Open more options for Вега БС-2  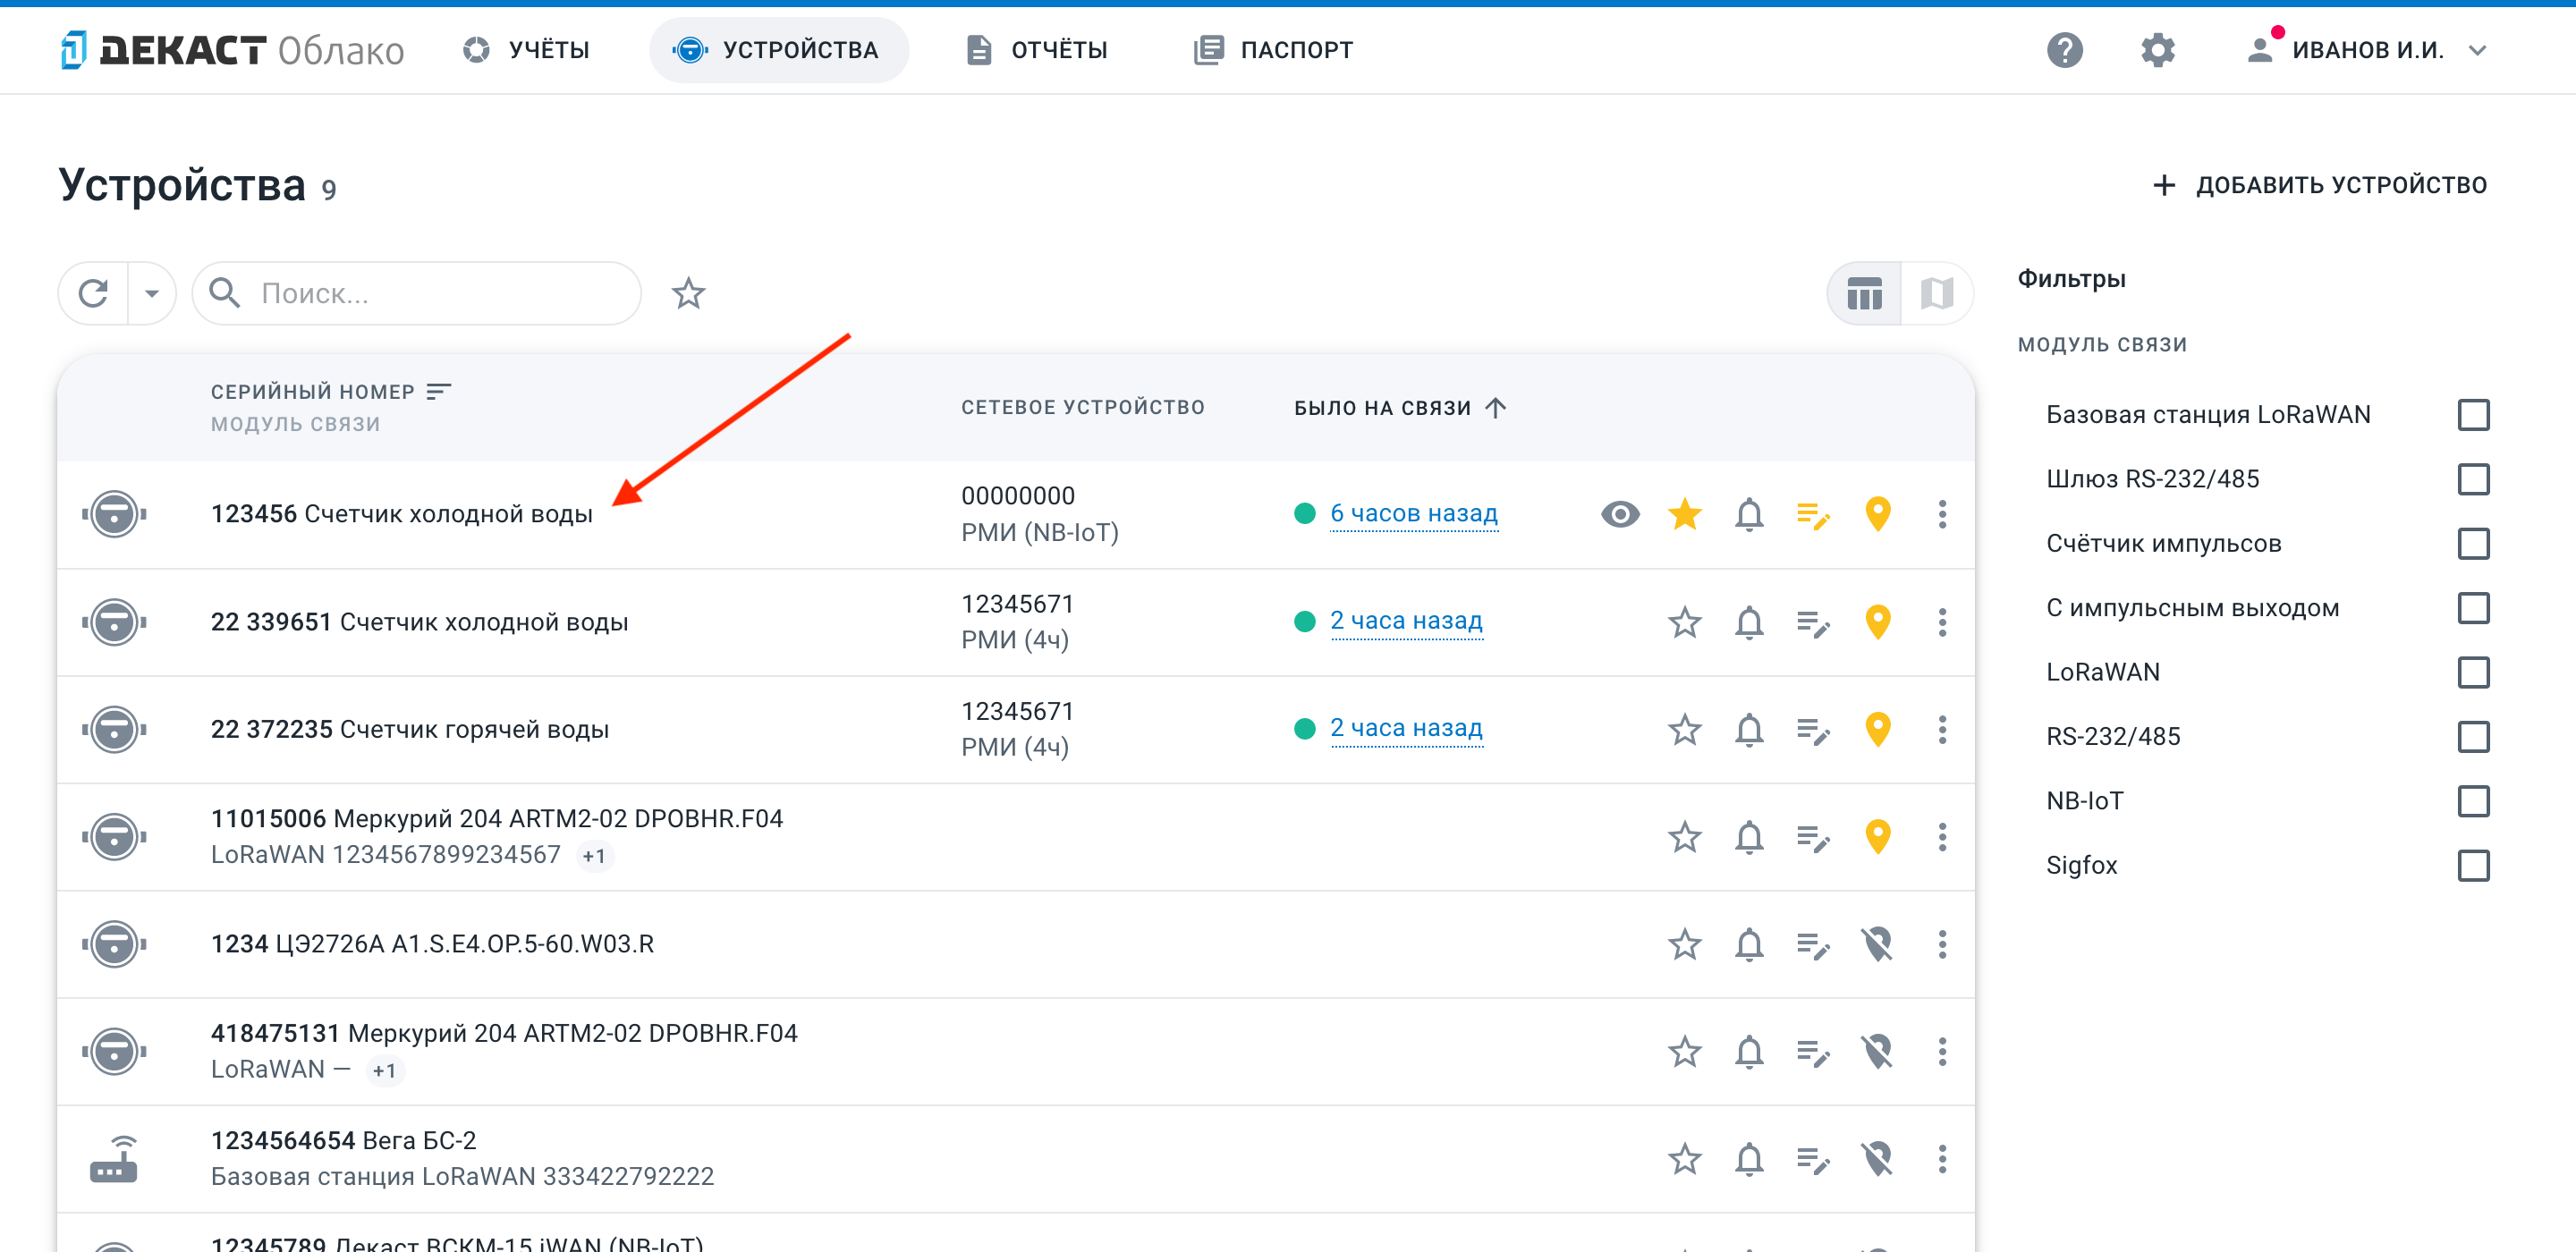pyautogui.click(x=1942, y=1159)
